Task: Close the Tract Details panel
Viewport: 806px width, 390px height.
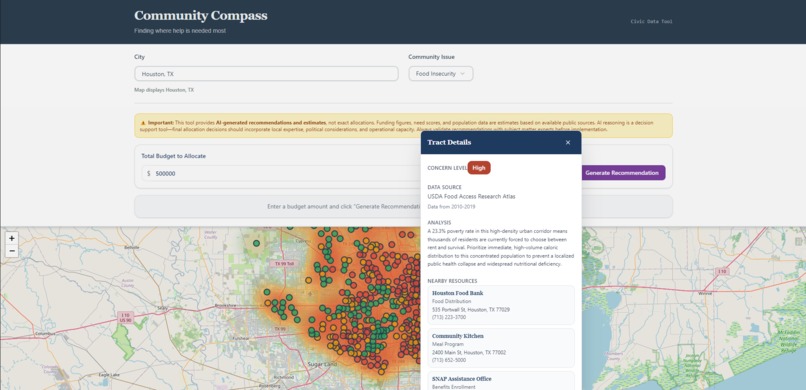Action: [x=567, y=142]
